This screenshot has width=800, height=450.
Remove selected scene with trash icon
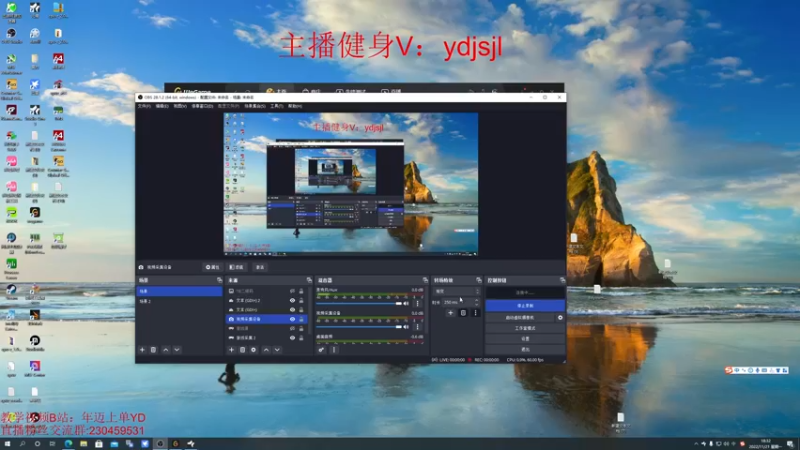tap(153, 350)
